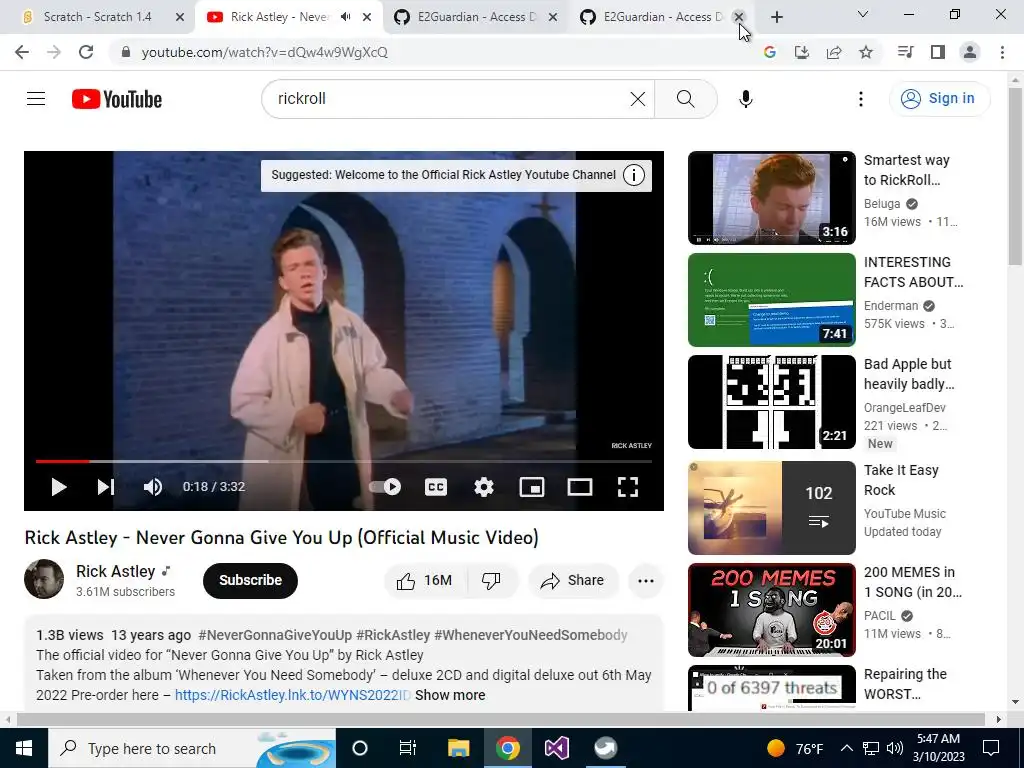The image size is (1024, 768).
Task: Open the Windows Start menu
Action: 24,748
